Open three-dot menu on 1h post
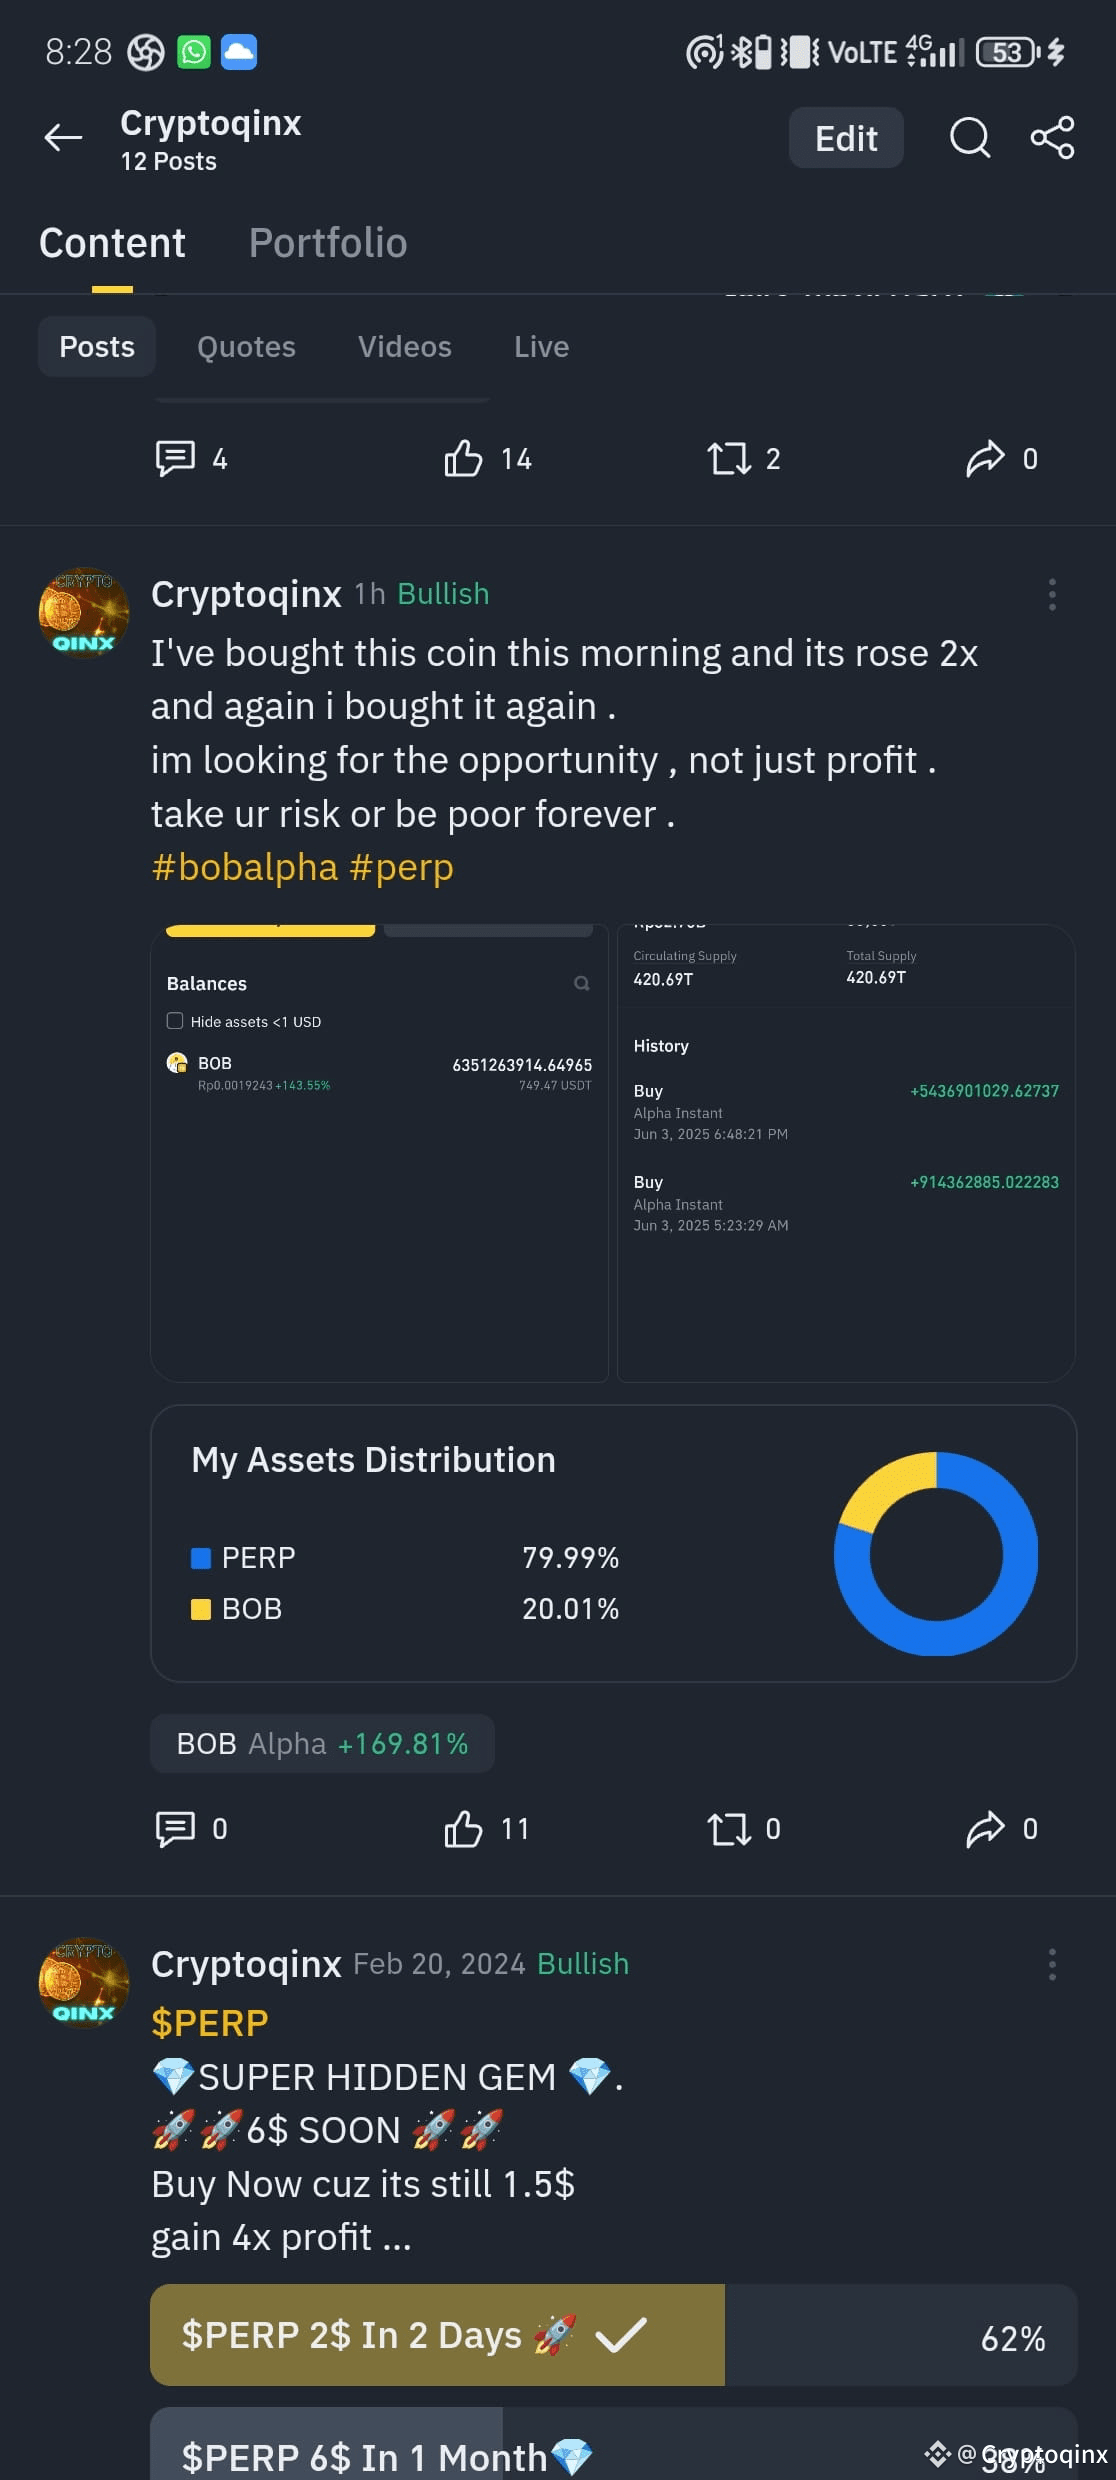The width and height of the screenshot is (1116, 2480). pyautogui.click(x=1052, y=594)
